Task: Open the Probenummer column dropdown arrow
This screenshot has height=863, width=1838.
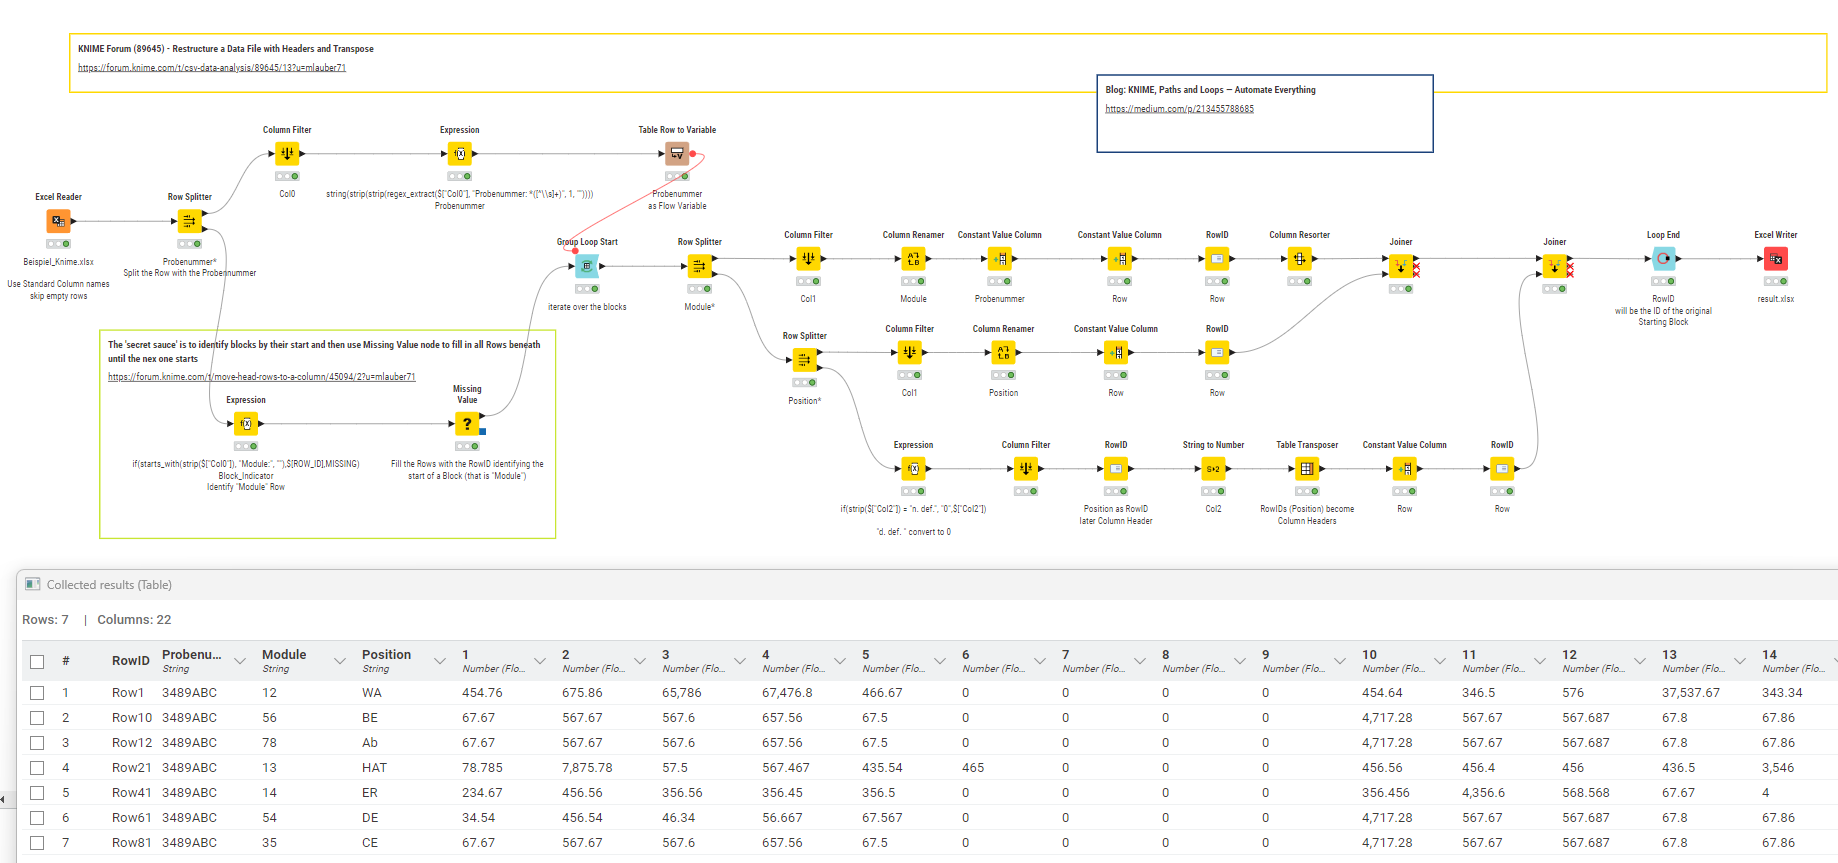Action: pyautogui.click(x=240, y=661)
